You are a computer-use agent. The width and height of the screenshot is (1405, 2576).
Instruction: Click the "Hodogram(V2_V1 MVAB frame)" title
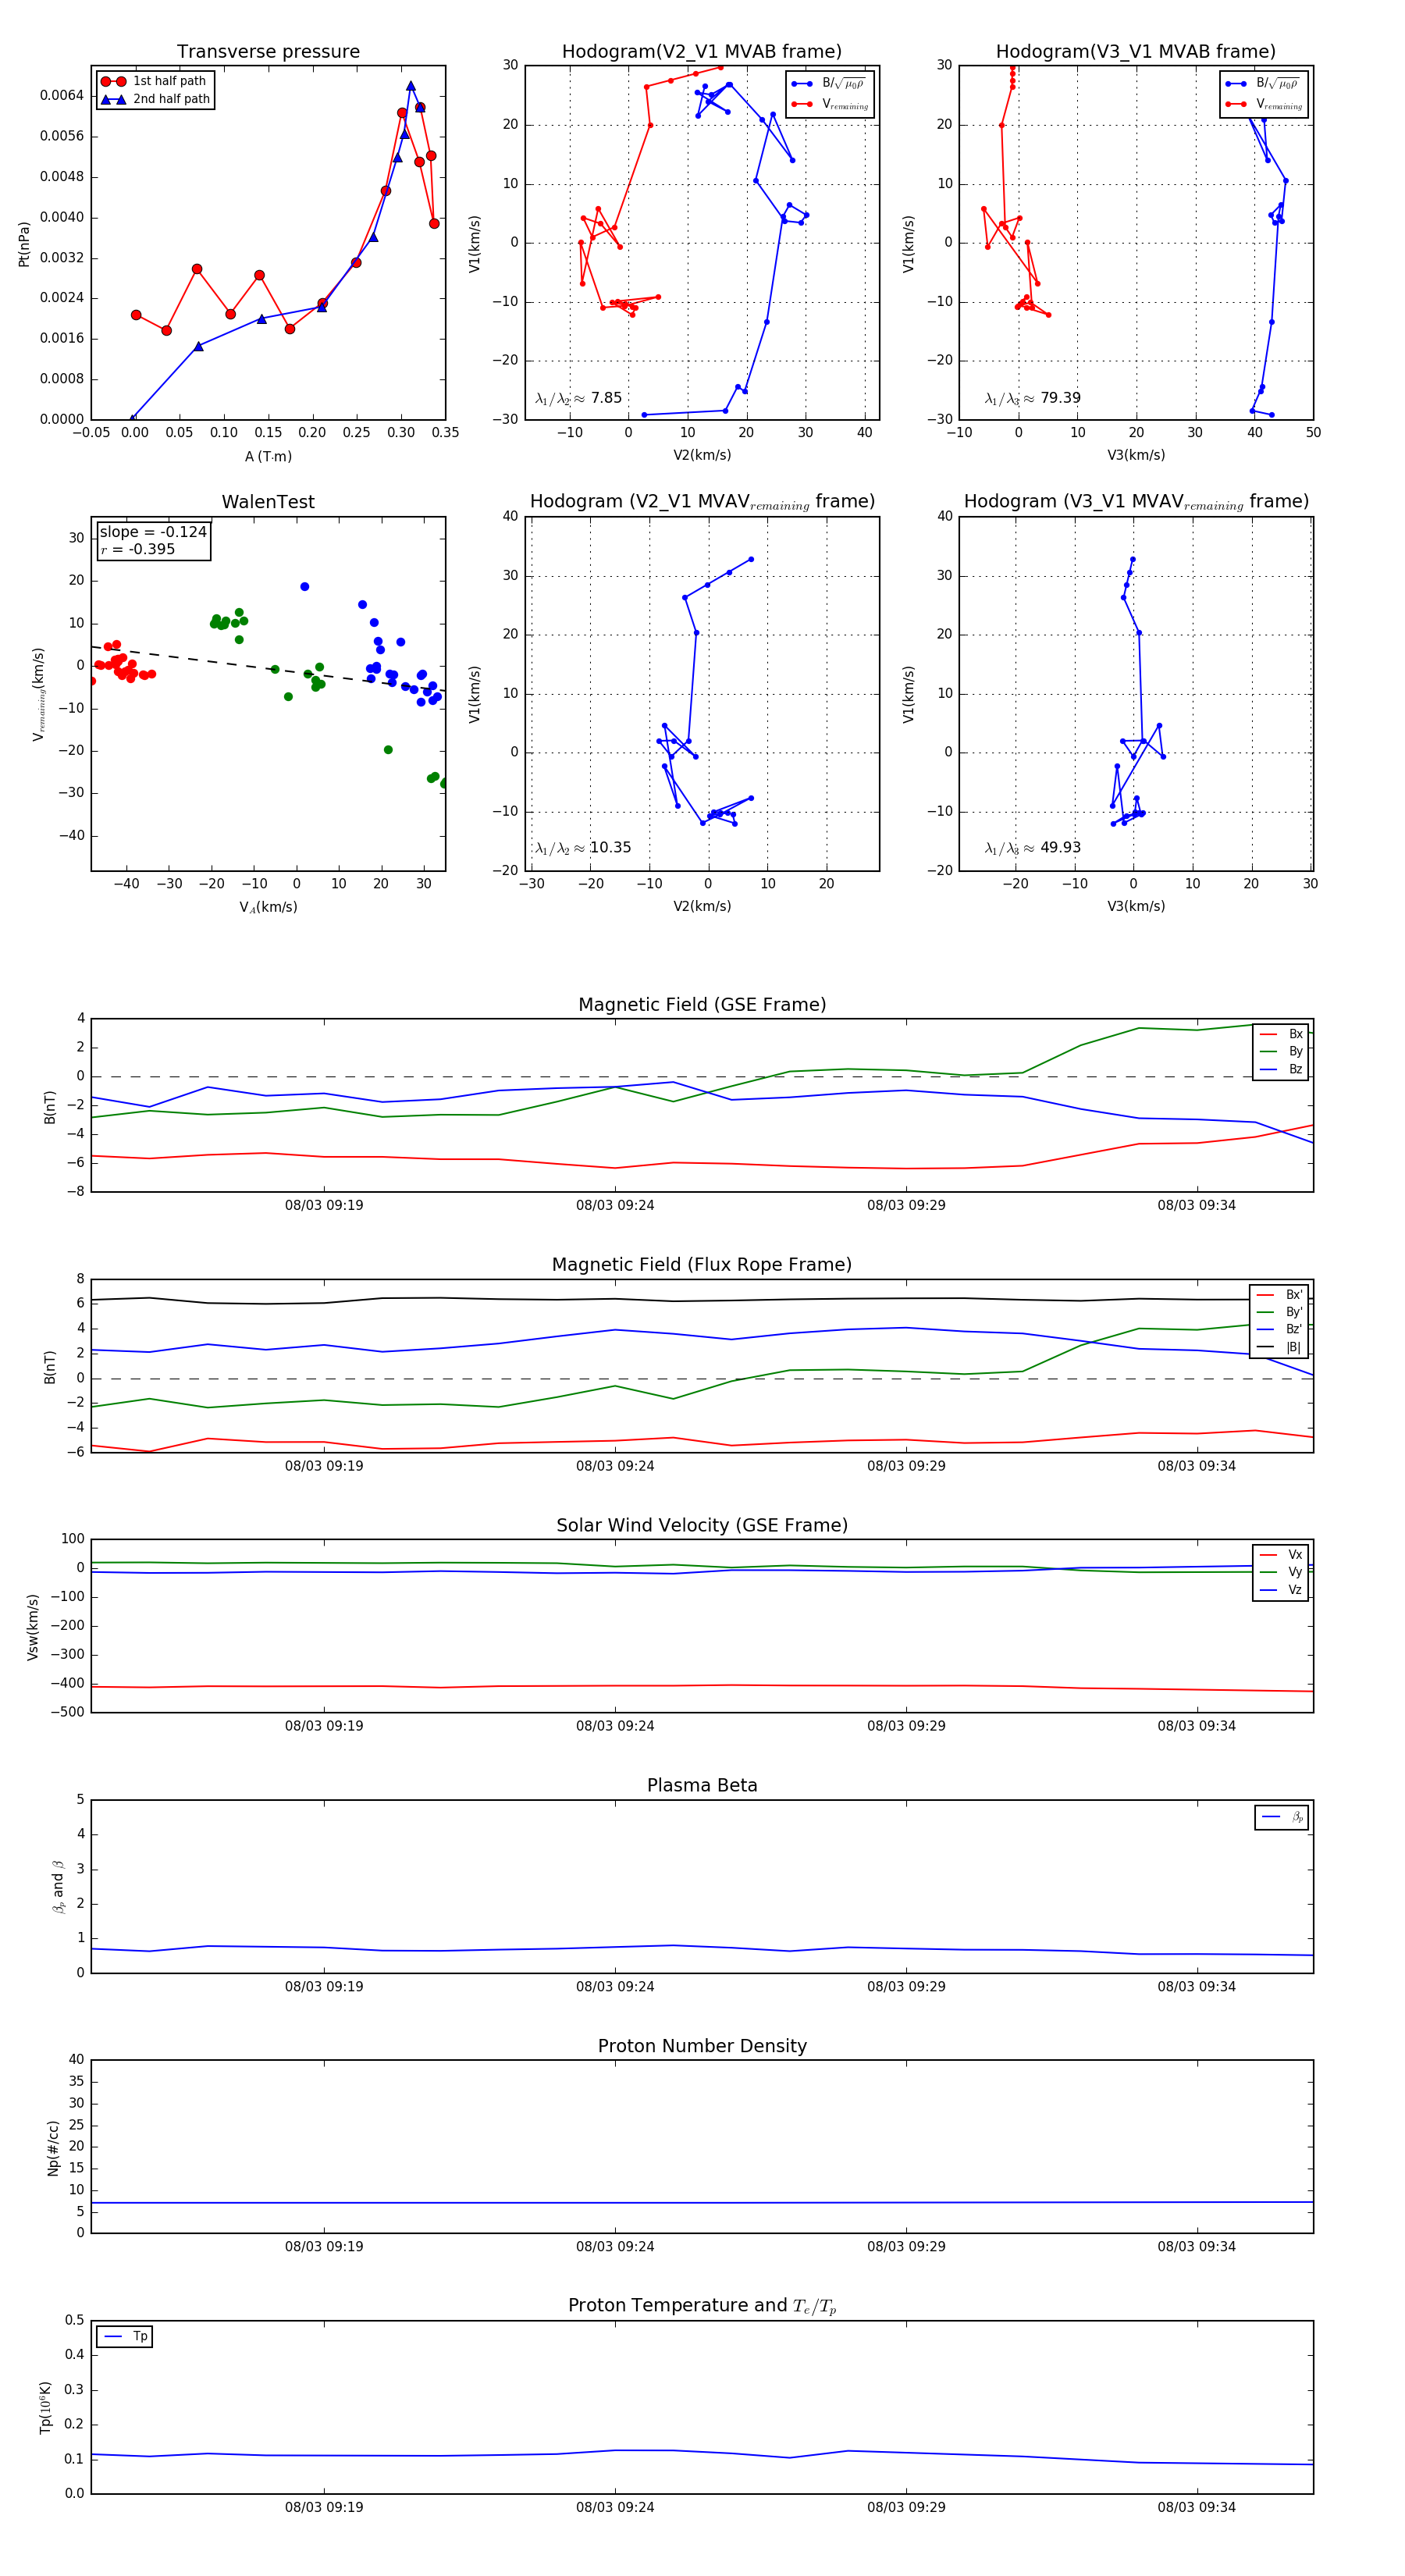point(702,52)
